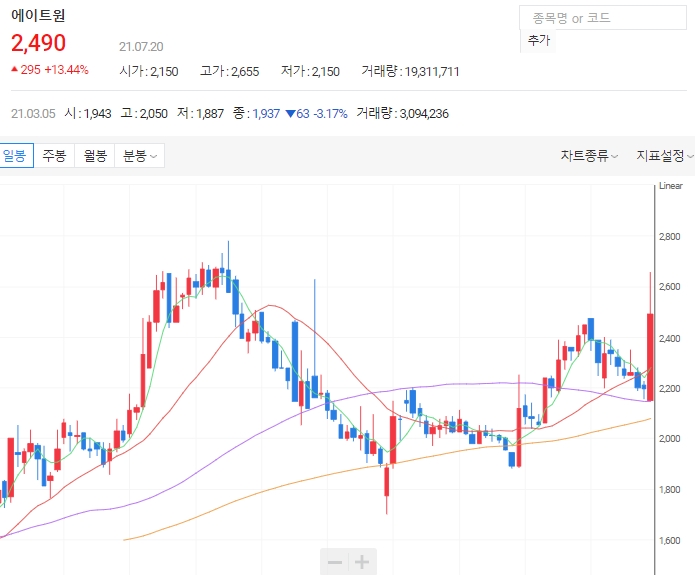Click the change value 295 +13.44%

(50, 70)
